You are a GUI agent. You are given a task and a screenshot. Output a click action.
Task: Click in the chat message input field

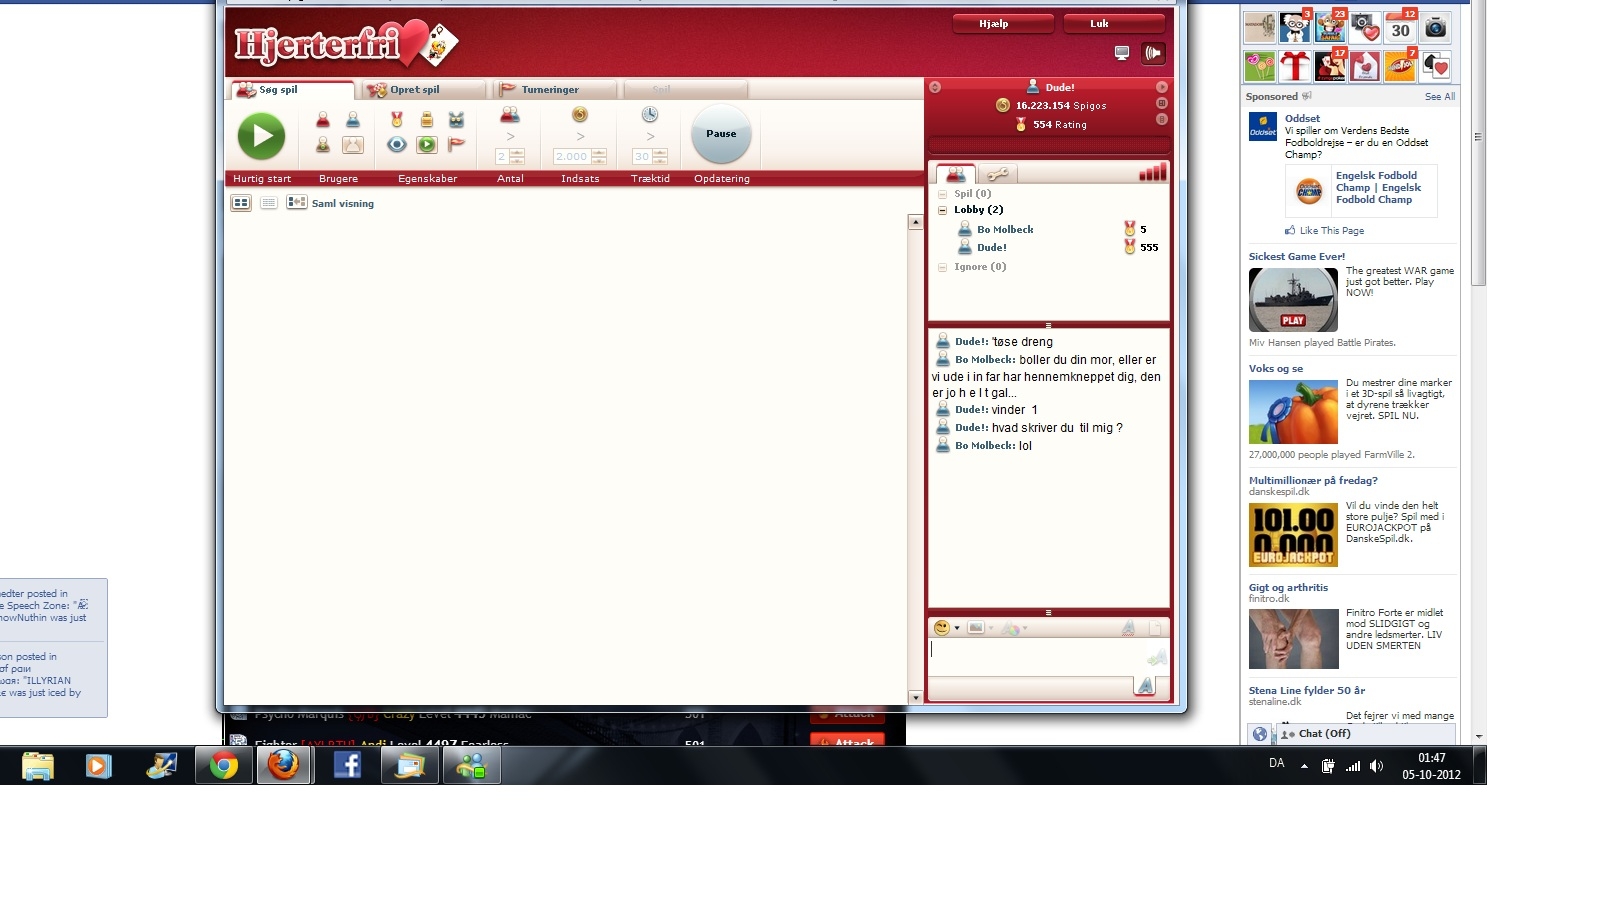click(x=1035, y=654)
